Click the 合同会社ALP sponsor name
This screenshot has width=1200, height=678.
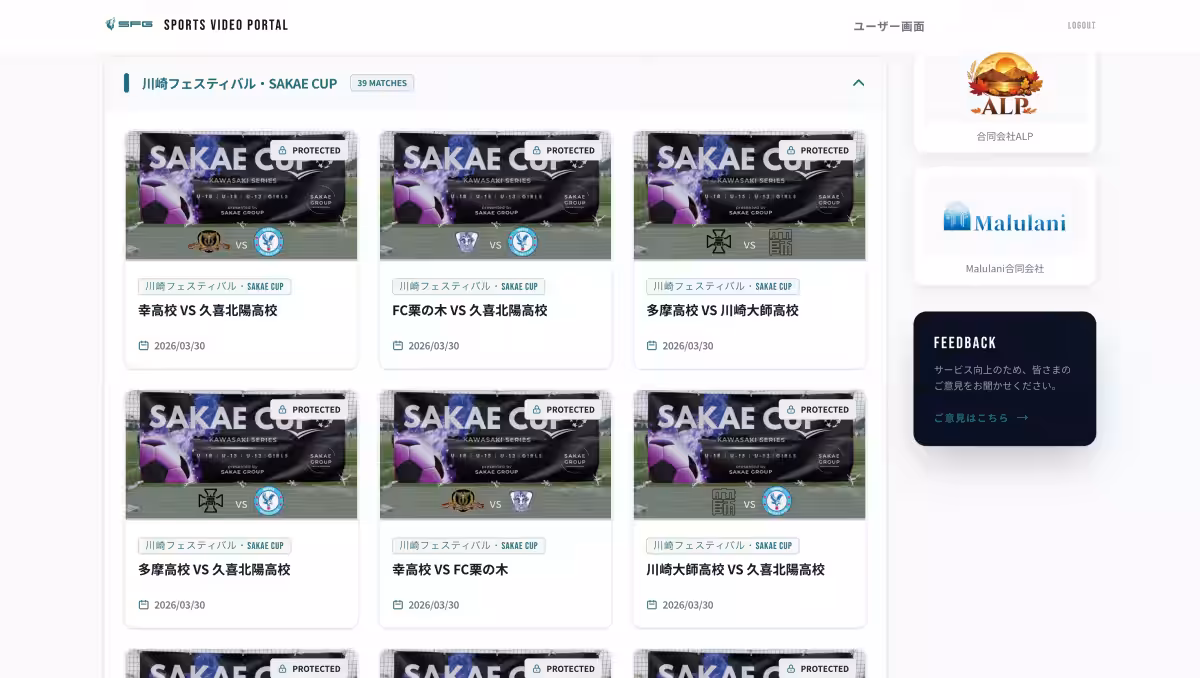1005,136
